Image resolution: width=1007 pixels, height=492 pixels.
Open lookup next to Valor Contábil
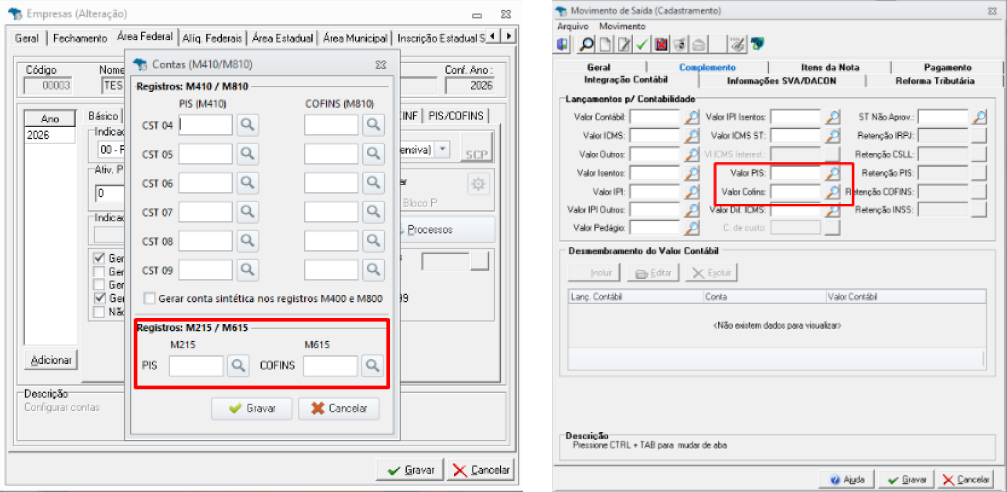691,117
